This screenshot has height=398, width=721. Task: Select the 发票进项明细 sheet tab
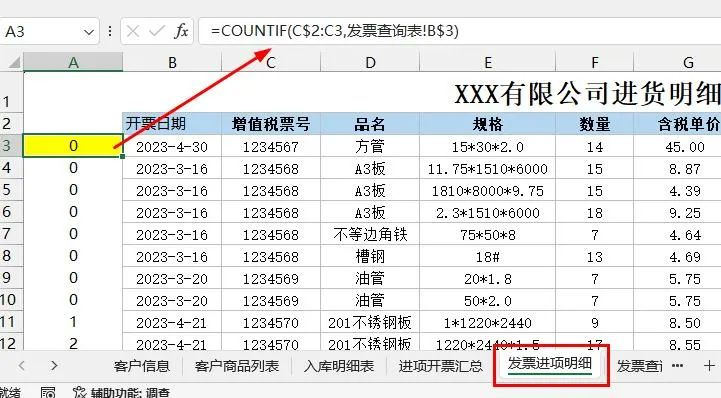550,364
